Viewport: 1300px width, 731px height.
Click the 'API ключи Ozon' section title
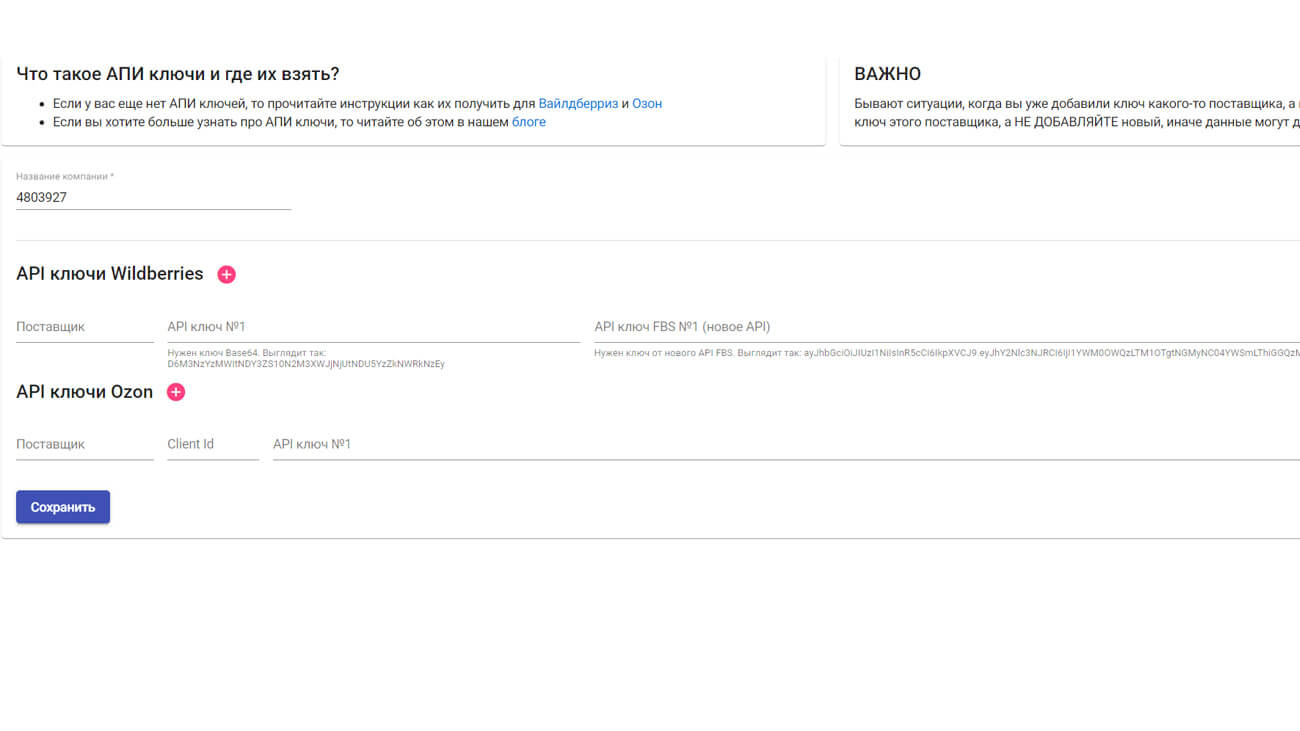85,392
